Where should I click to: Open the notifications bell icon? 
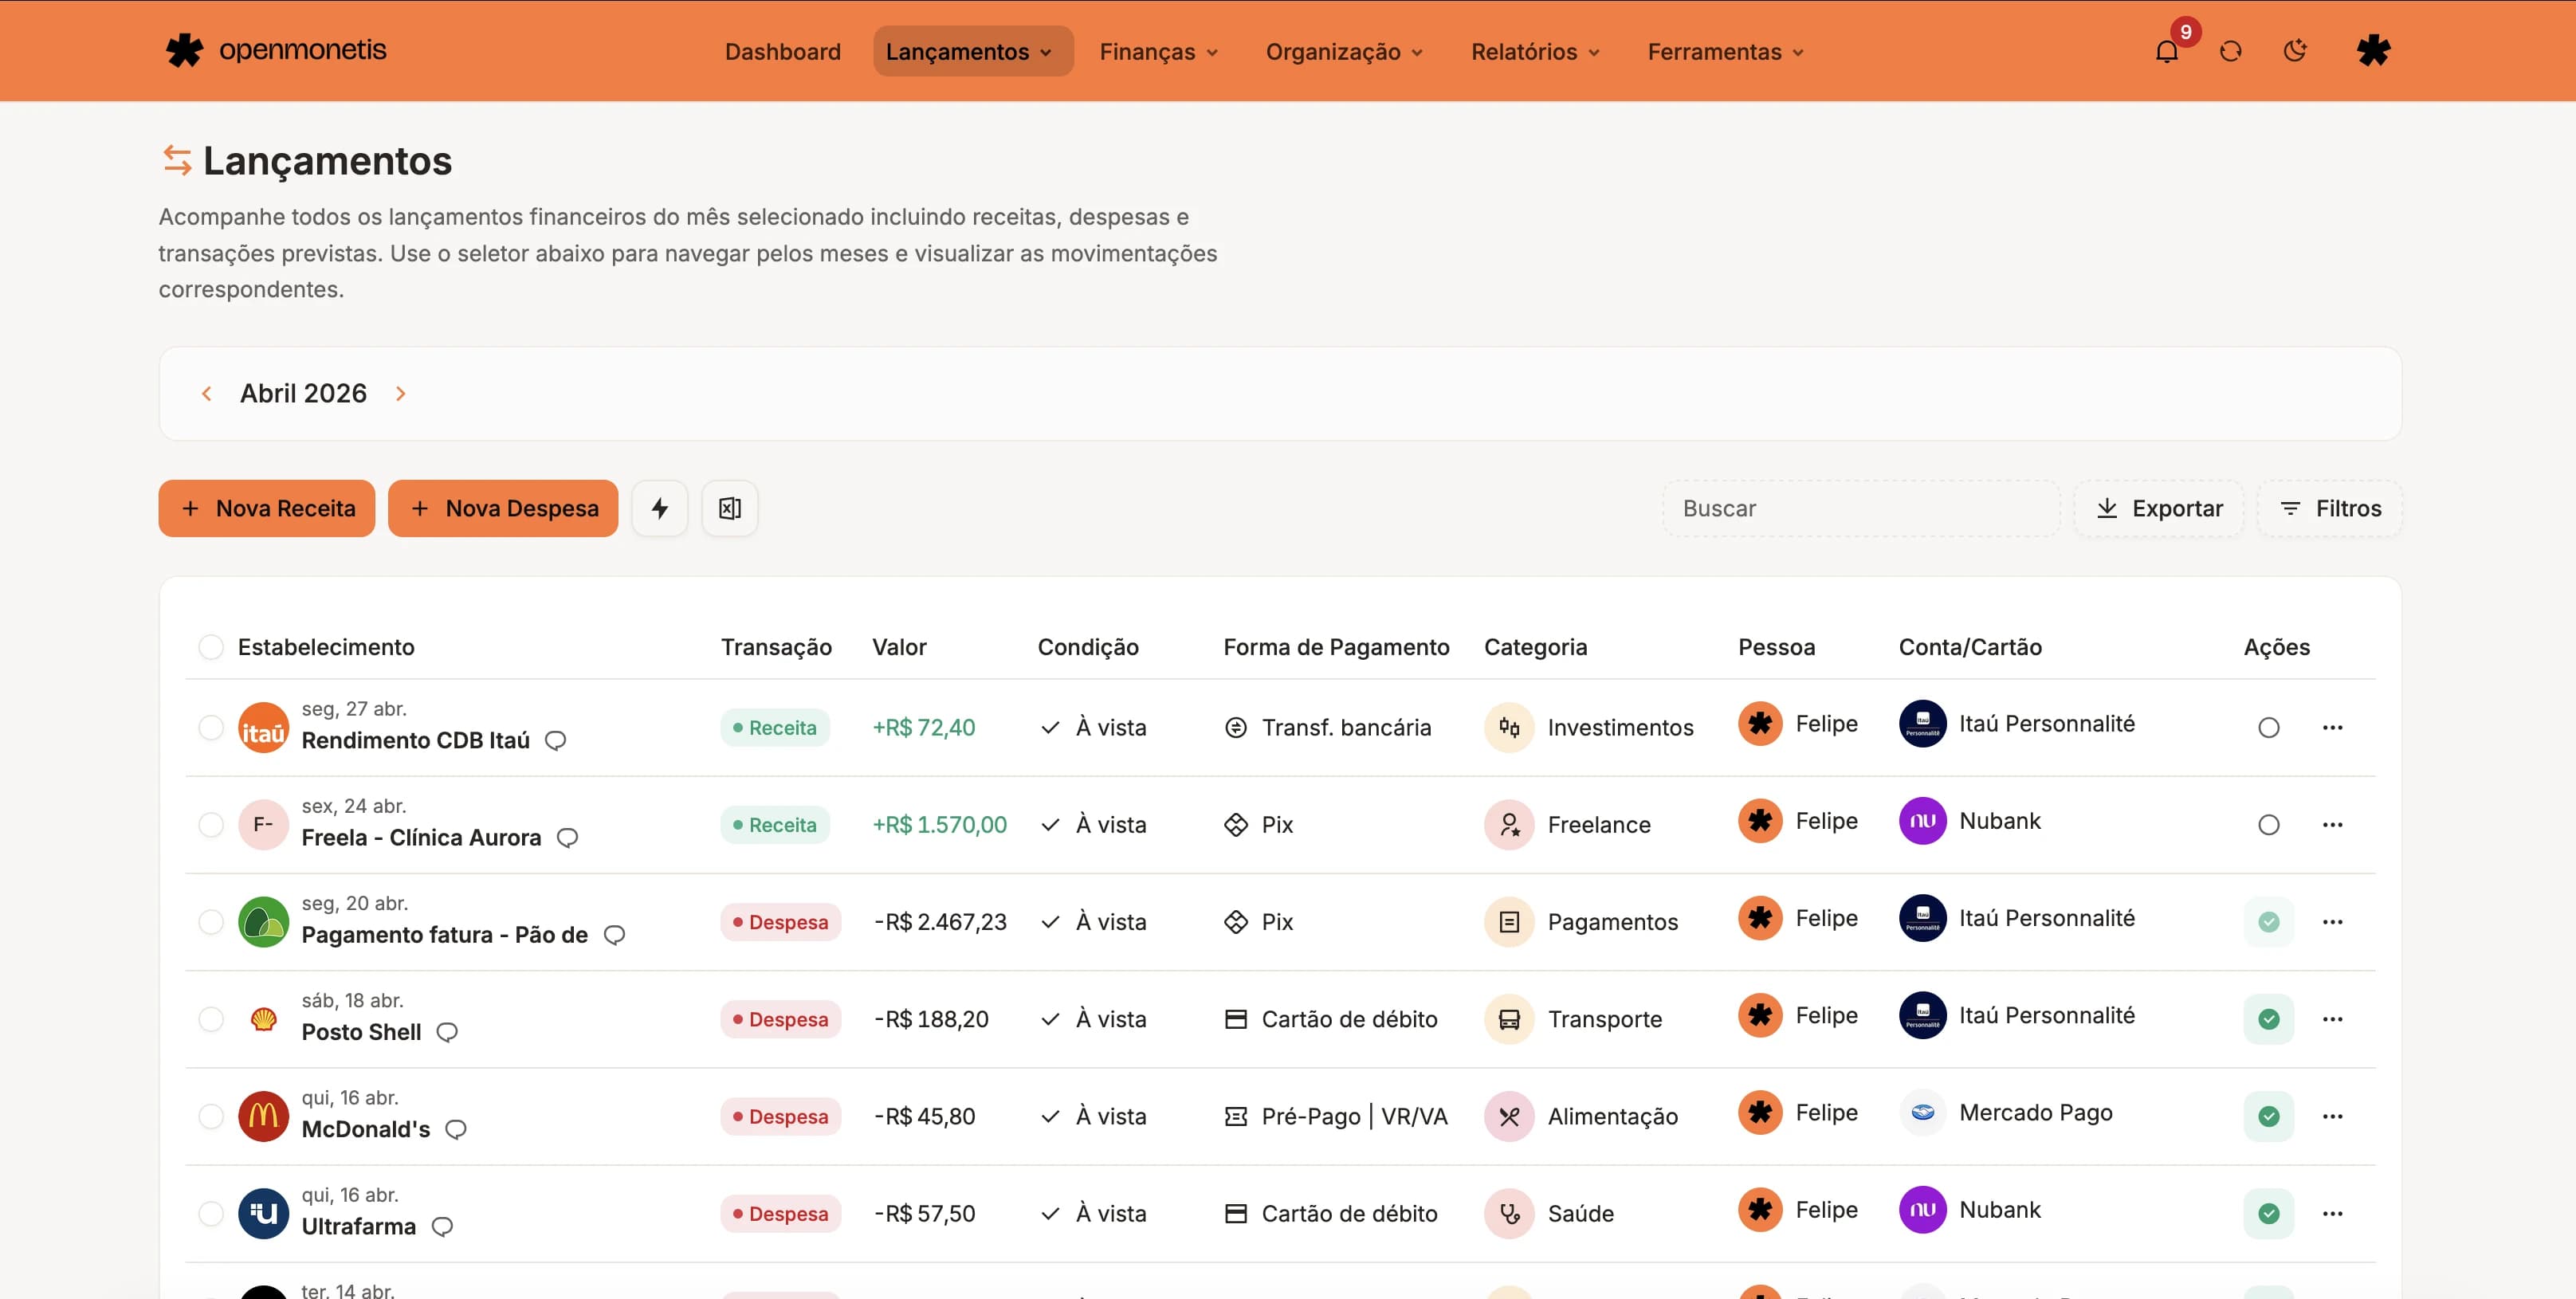click(x=2166, y=52)
